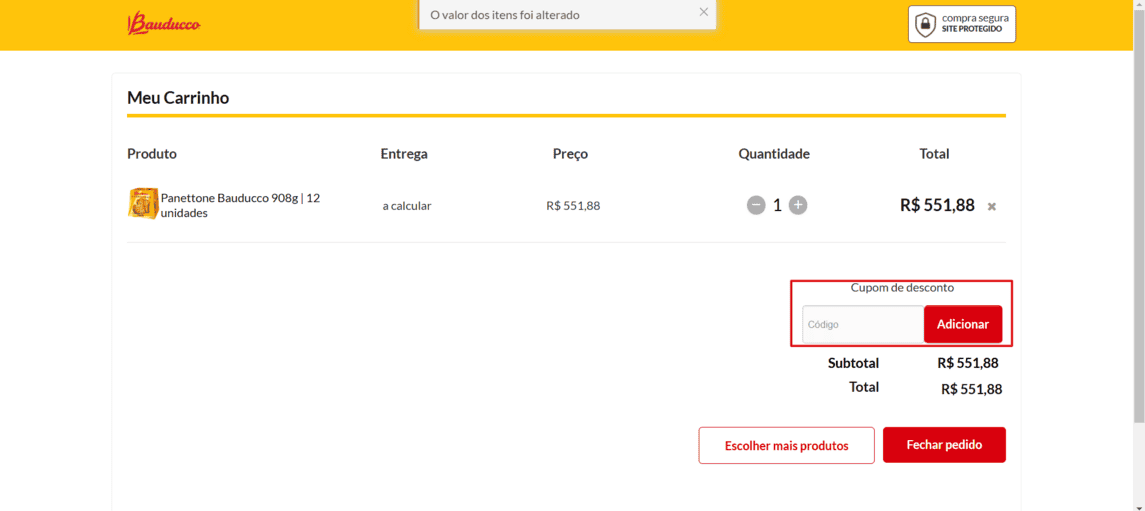Select the item total R$ 551,88 in row
Image resolution: width=1145 pixels, height=511 pixels.
tap(937, 205)
